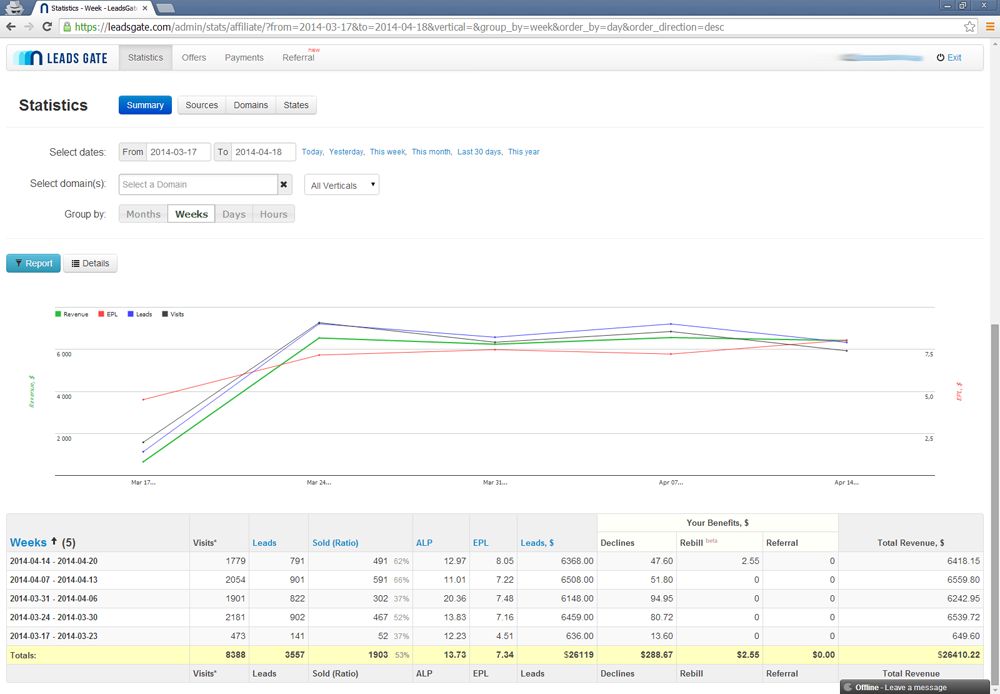Switch to the States tab
Viewport: 1000px width, 694px height.
(x=296, y=105)
